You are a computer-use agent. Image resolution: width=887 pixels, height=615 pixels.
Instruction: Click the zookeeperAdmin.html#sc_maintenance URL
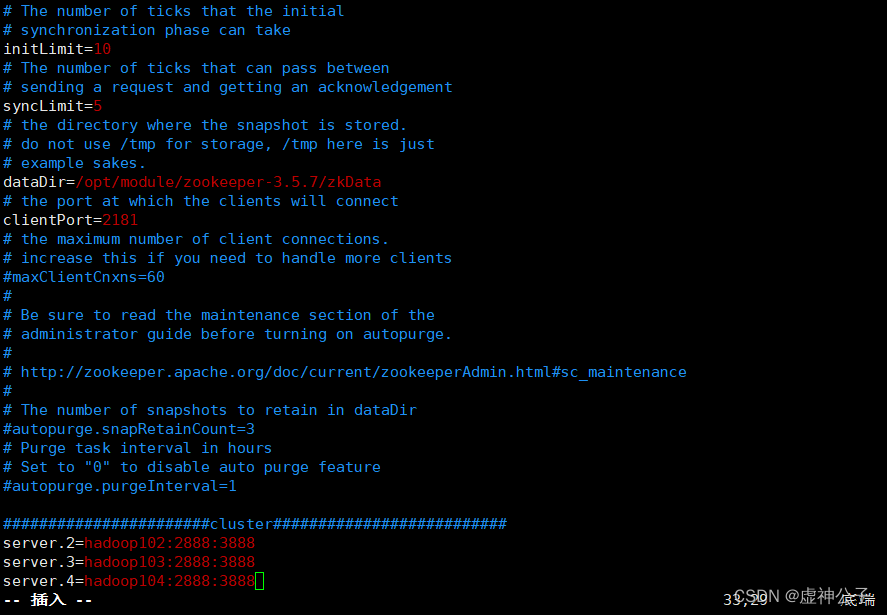pyautogui.click(x=354, y=372)
